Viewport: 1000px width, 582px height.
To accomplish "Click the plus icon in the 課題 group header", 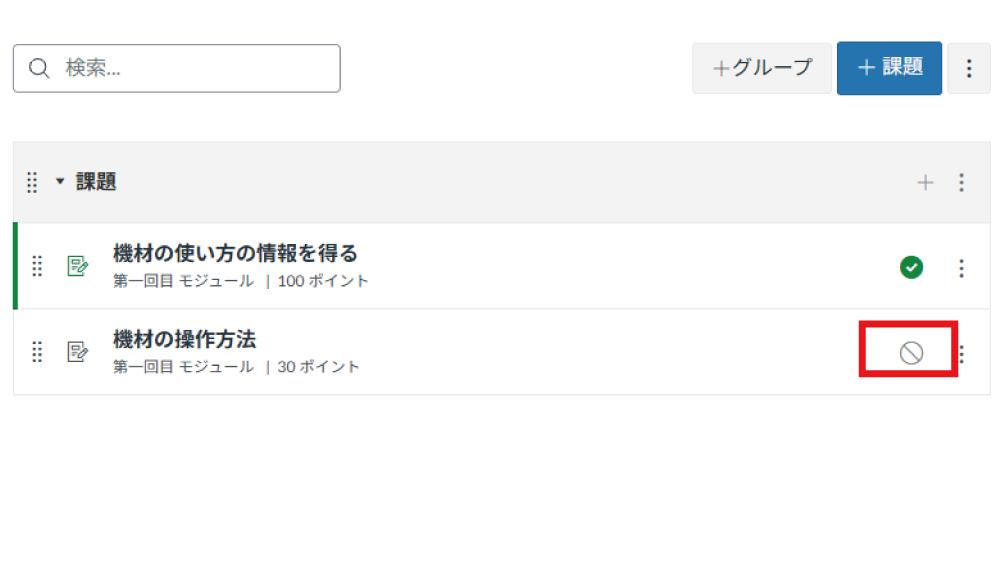I will 925,182.
